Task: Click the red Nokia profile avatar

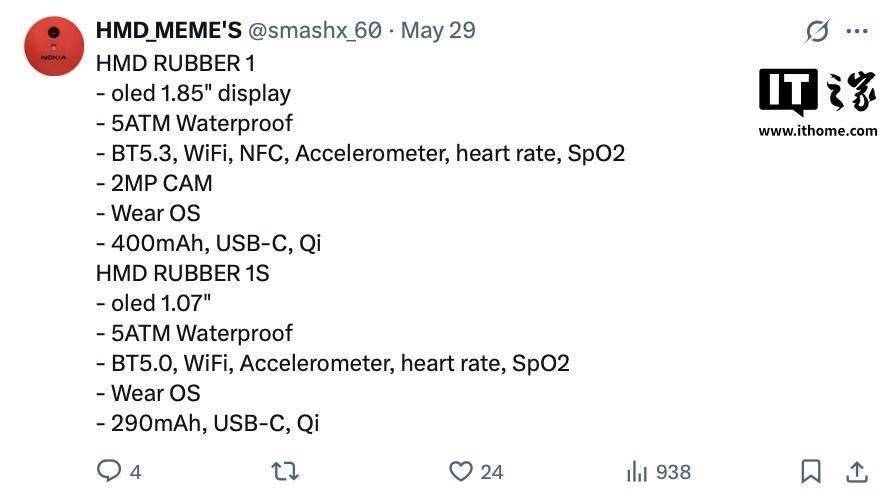Action: point(53,46)
